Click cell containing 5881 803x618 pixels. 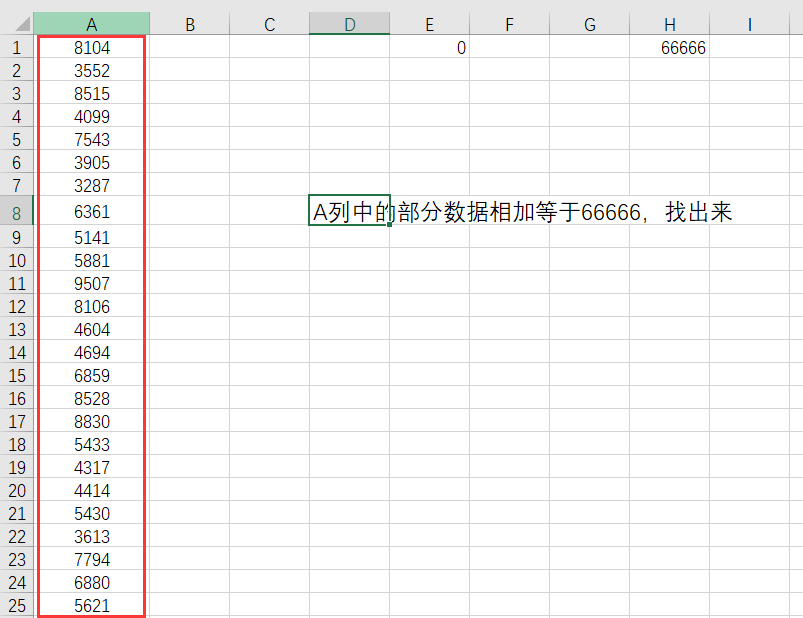point(92,260)
